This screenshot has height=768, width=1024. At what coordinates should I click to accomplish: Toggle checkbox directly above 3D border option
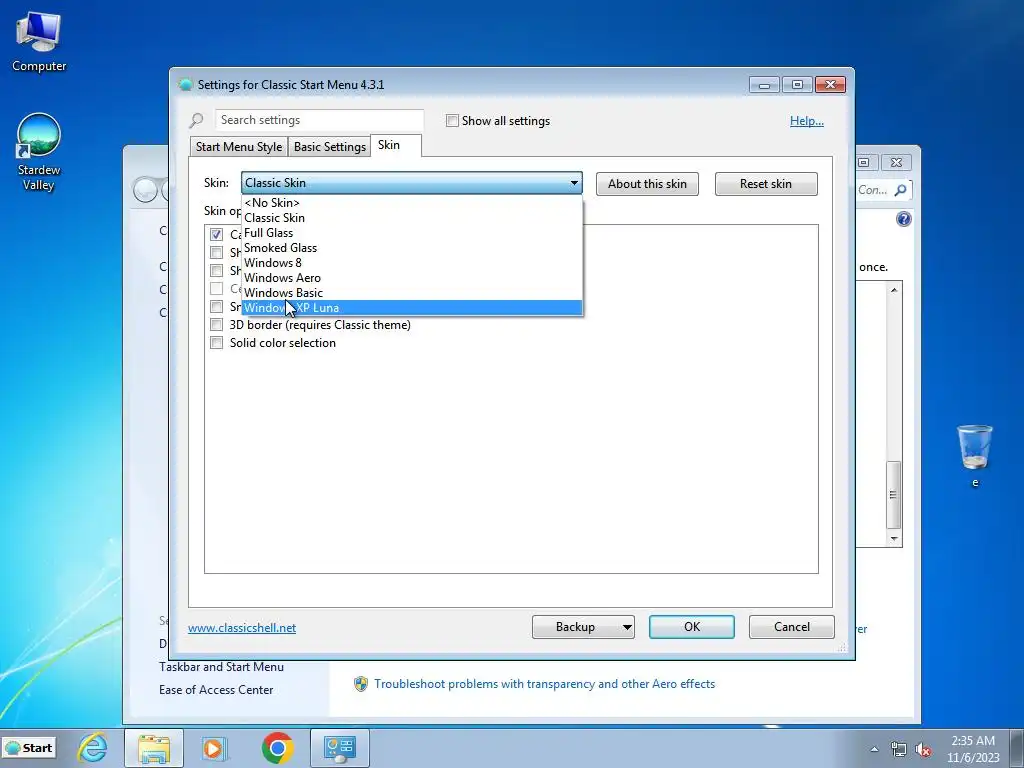point(216,306)
